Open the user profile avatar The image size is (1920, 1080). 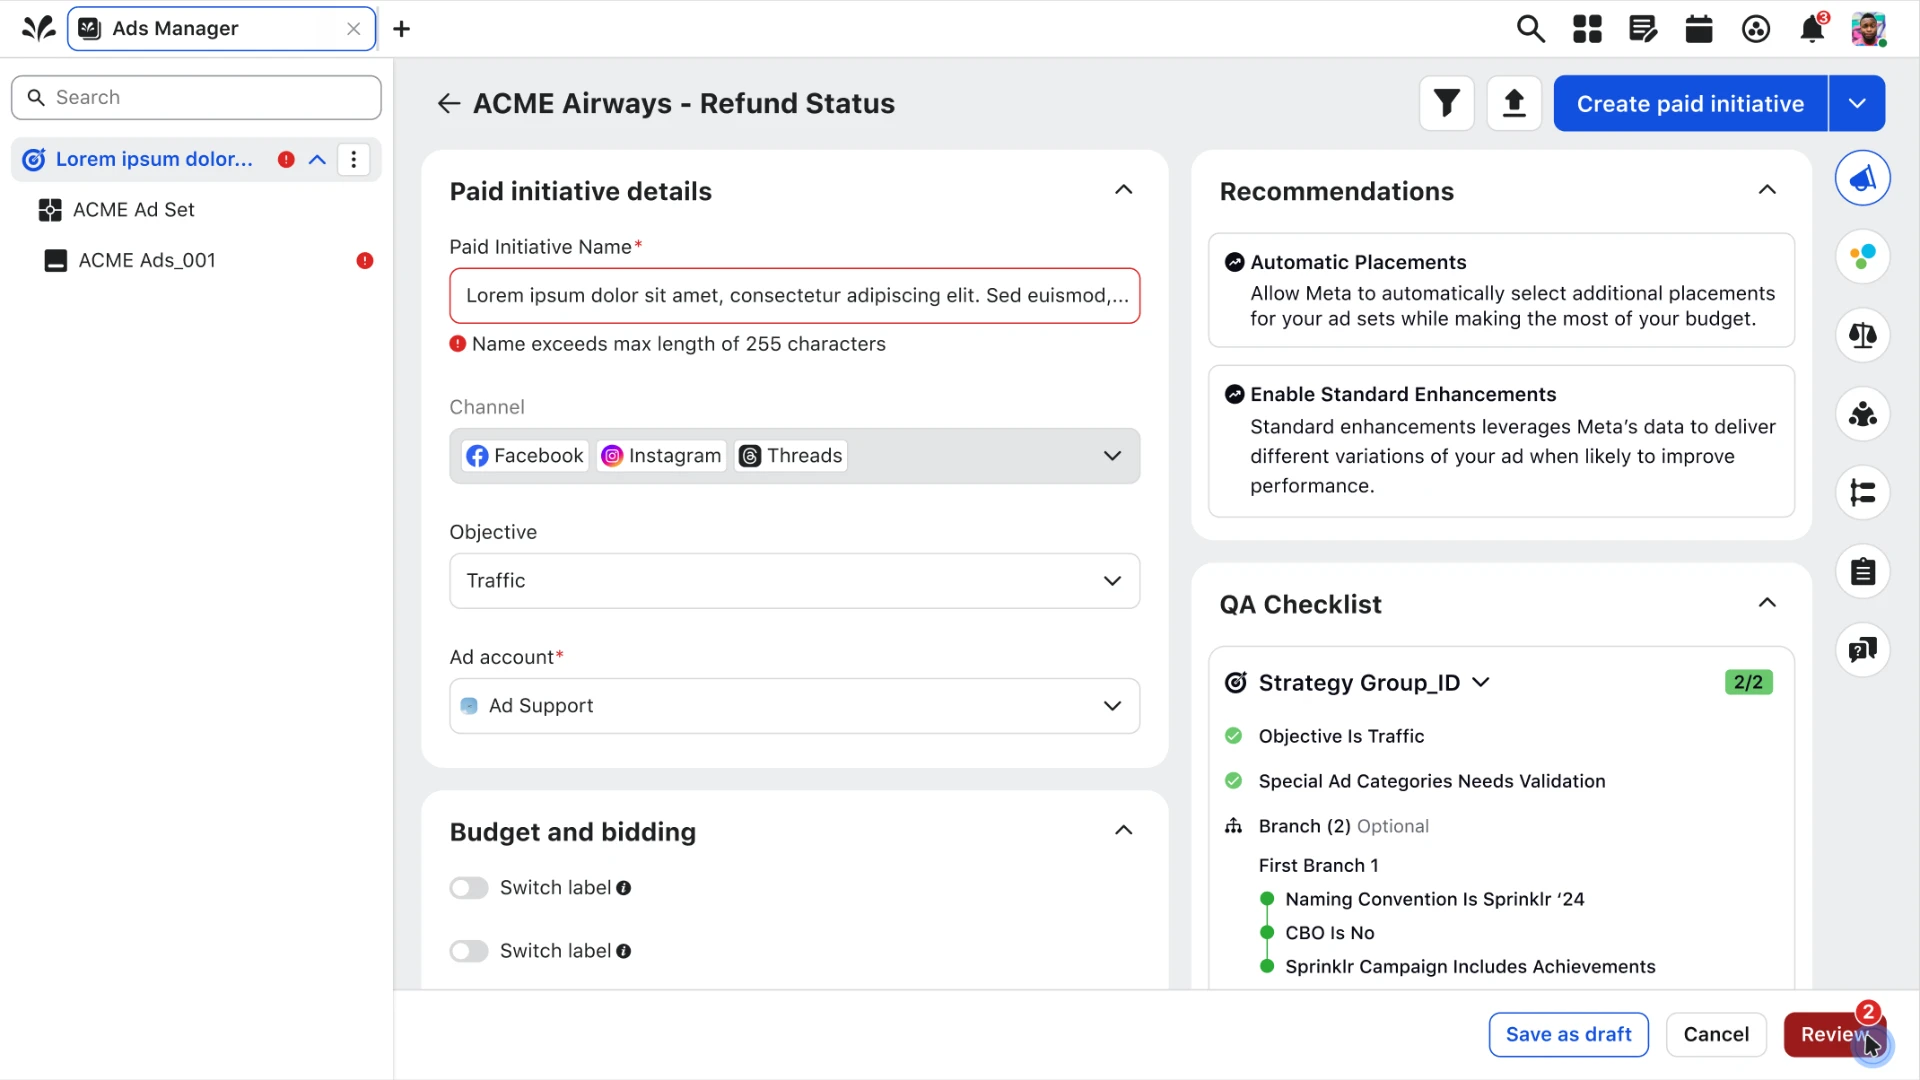pyautogui.click(x=1868, y=29)
